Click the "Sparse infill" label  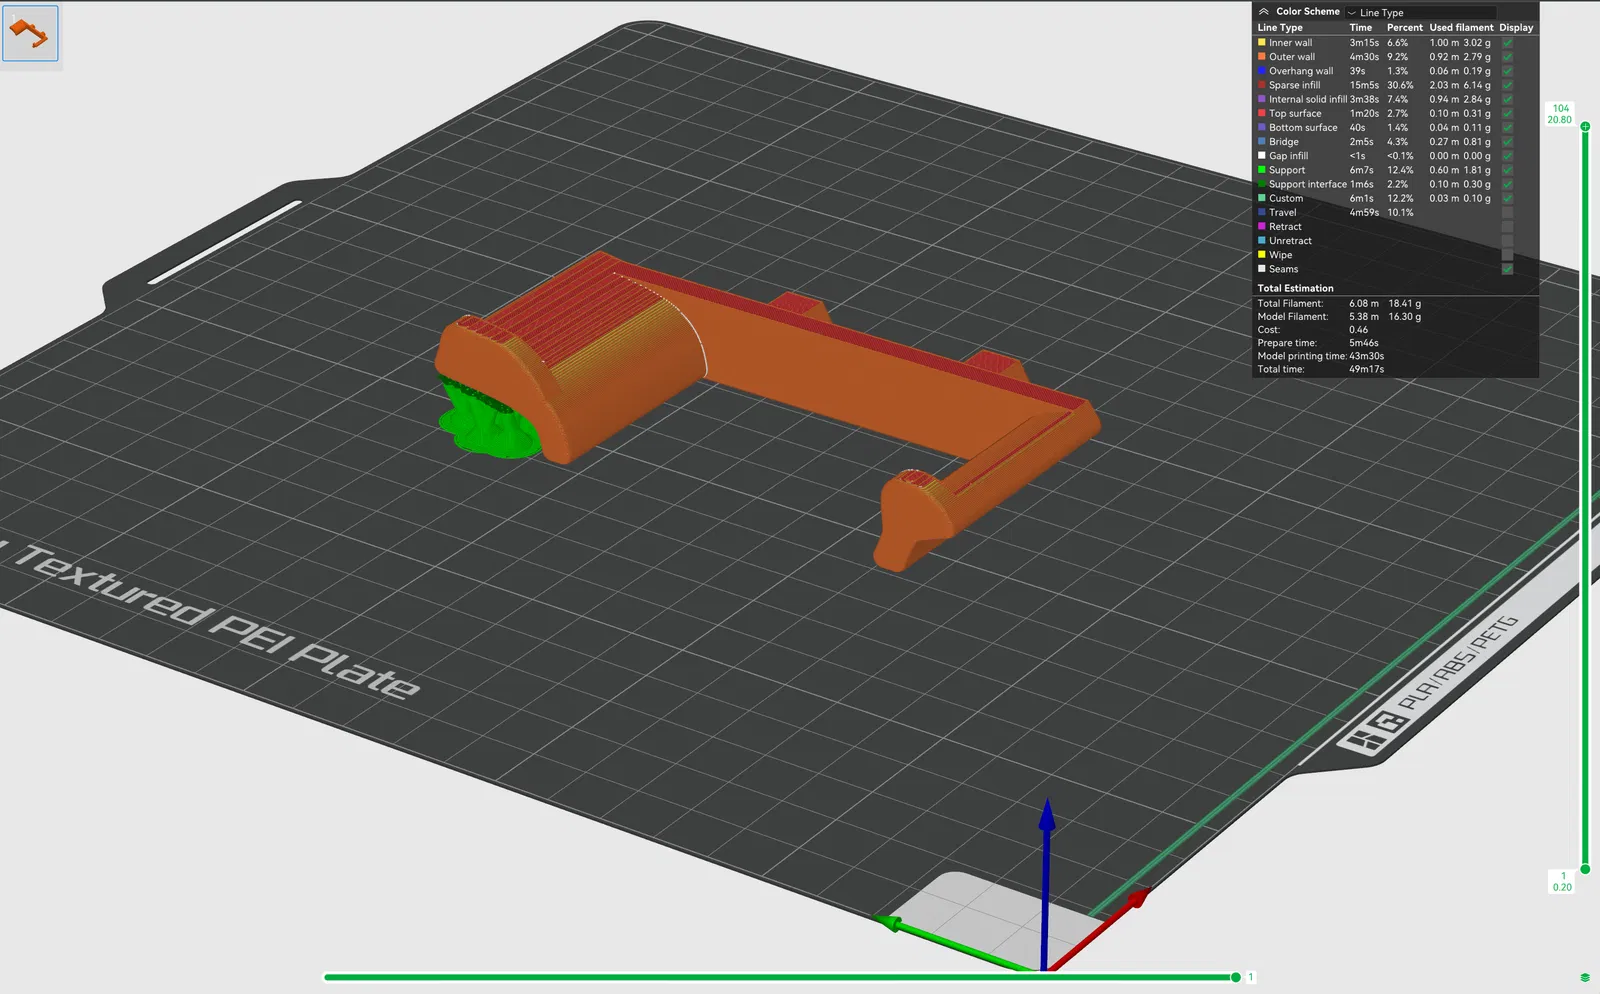(1295, 85)
